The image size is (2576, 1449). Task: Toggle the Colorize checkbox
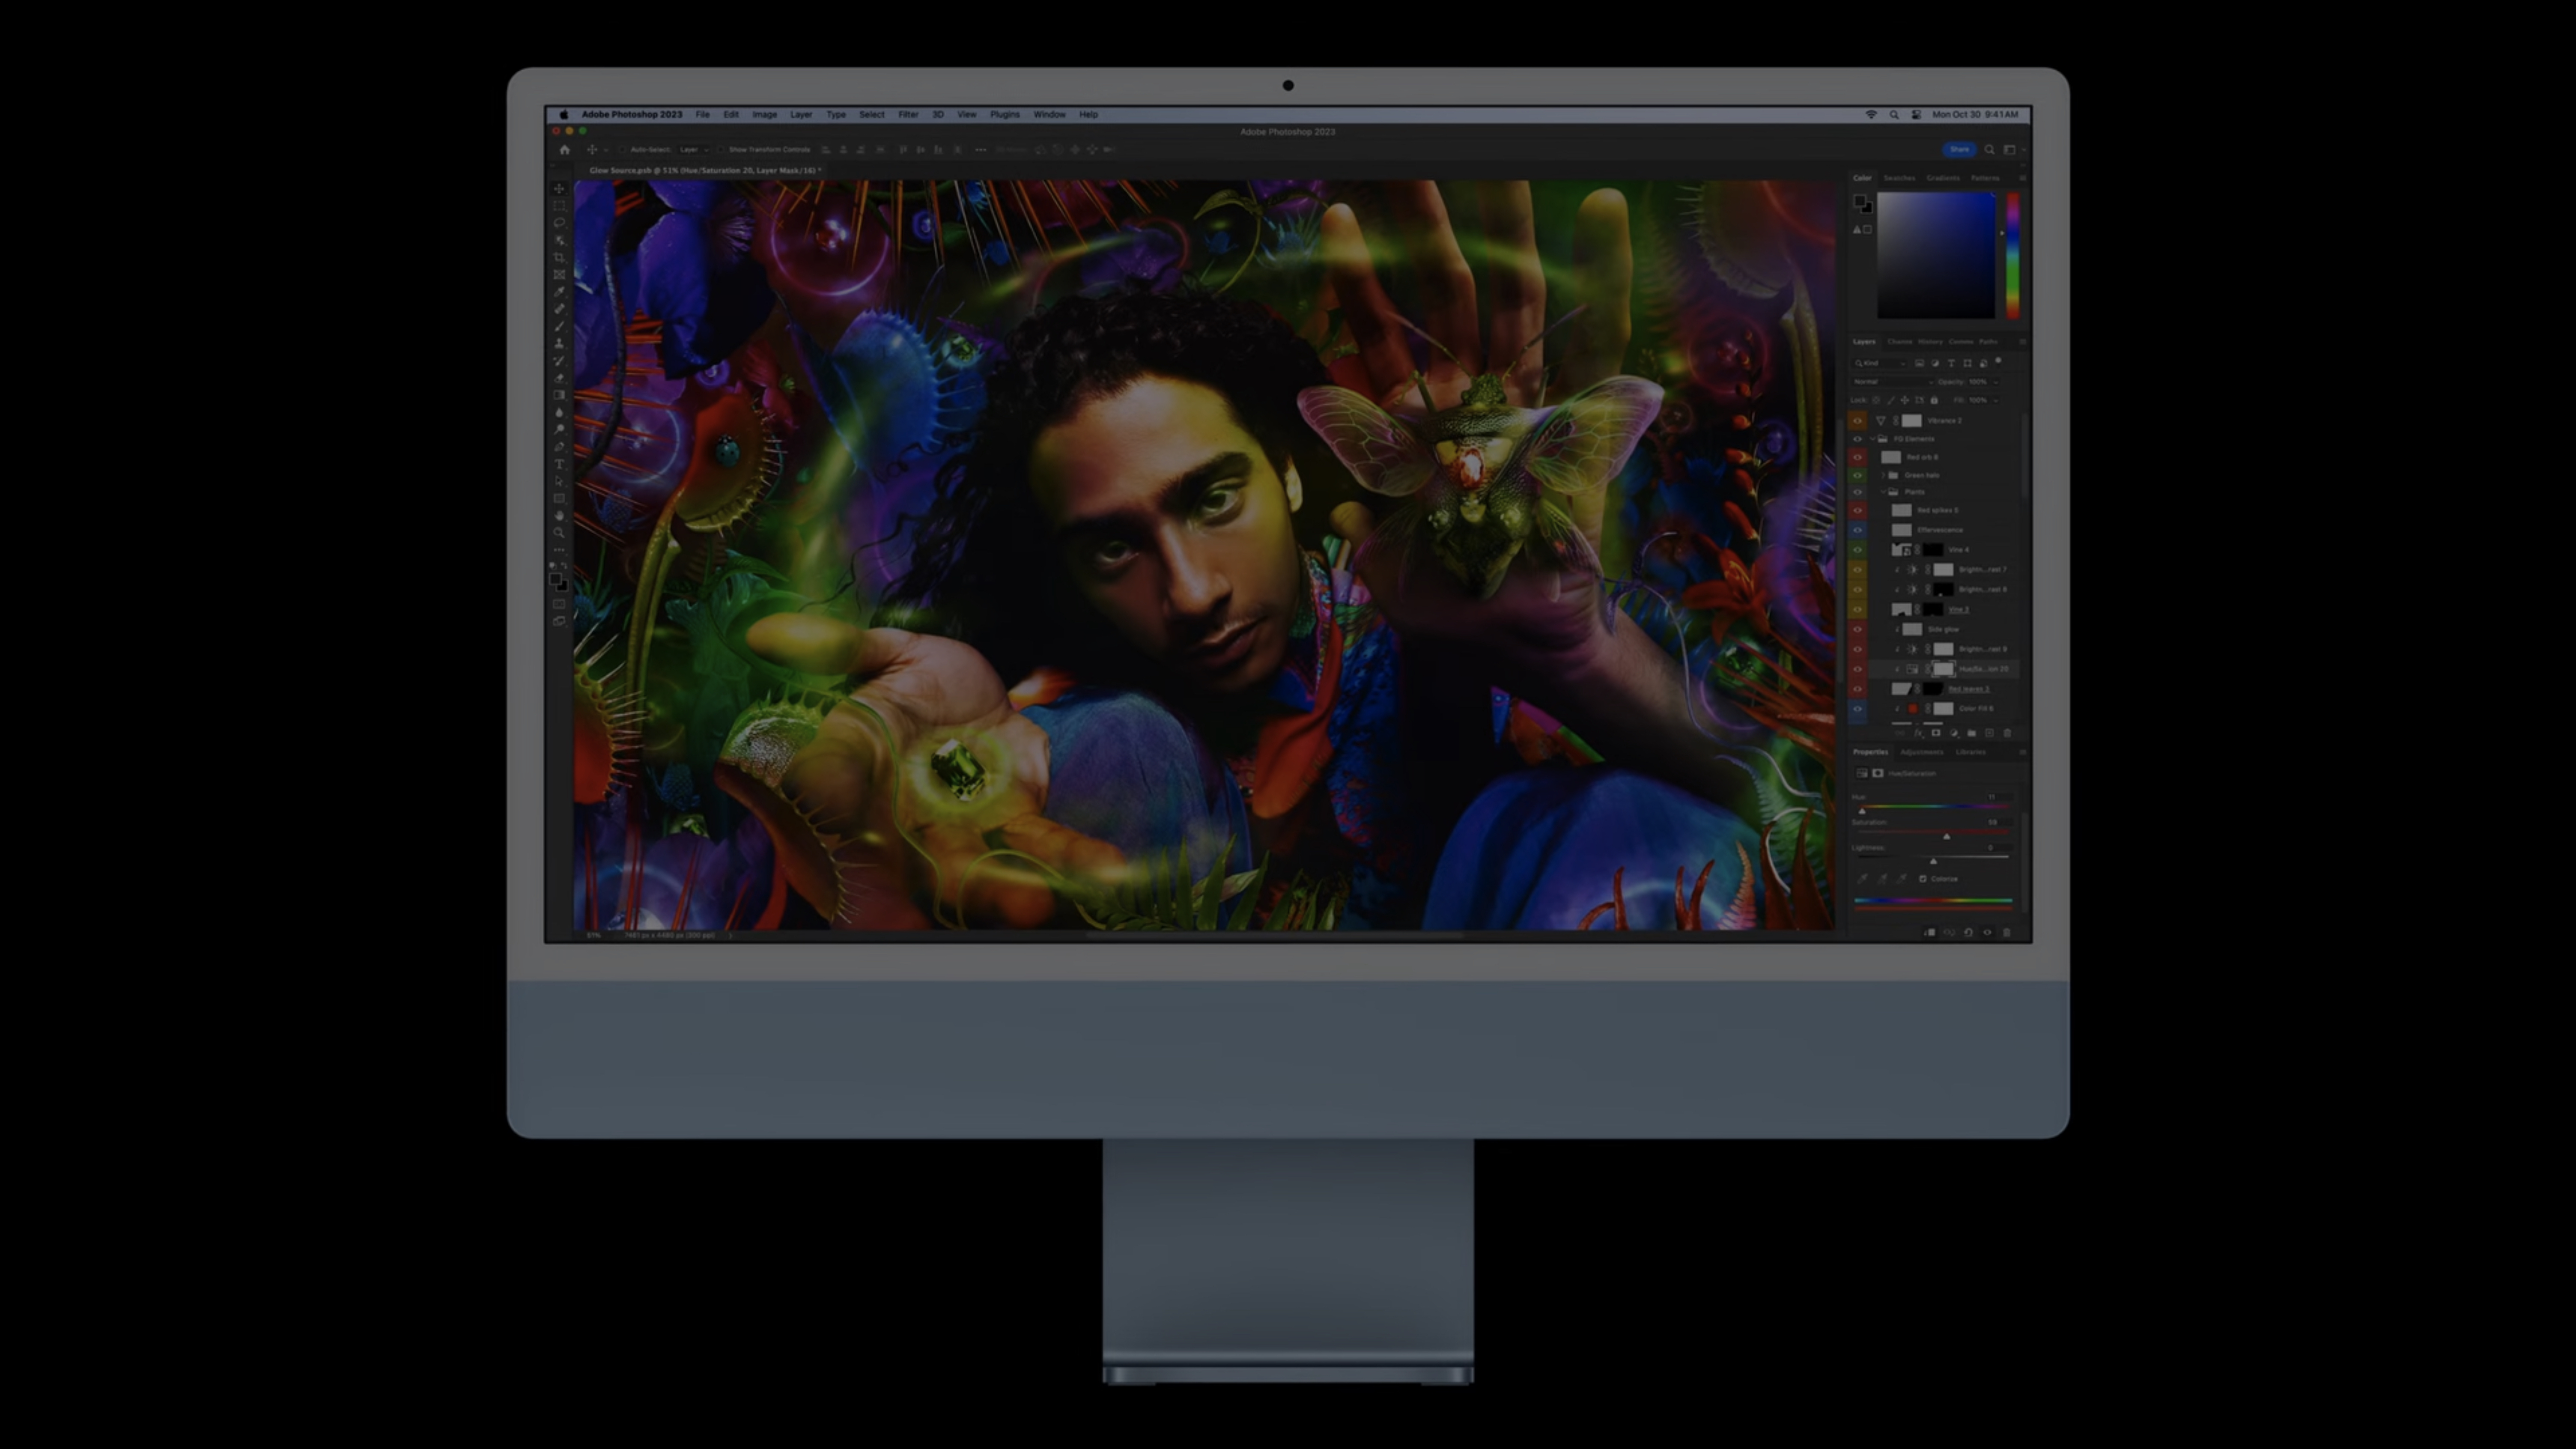pyautogui.click(x=1922, y=879)
